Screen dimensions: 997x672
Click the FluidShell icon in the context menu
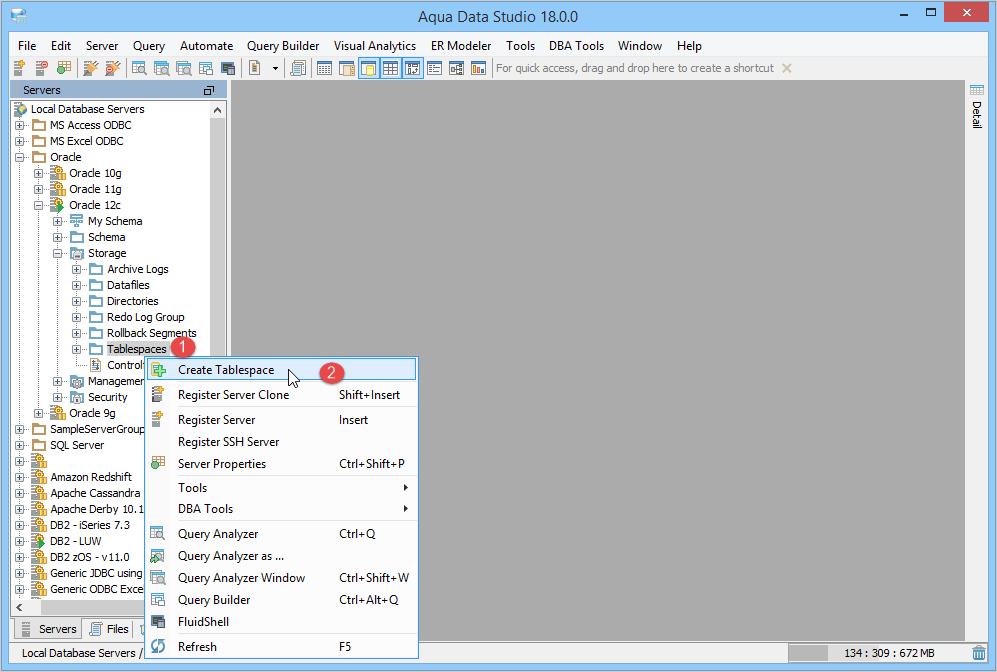click(x=158, y=622)
